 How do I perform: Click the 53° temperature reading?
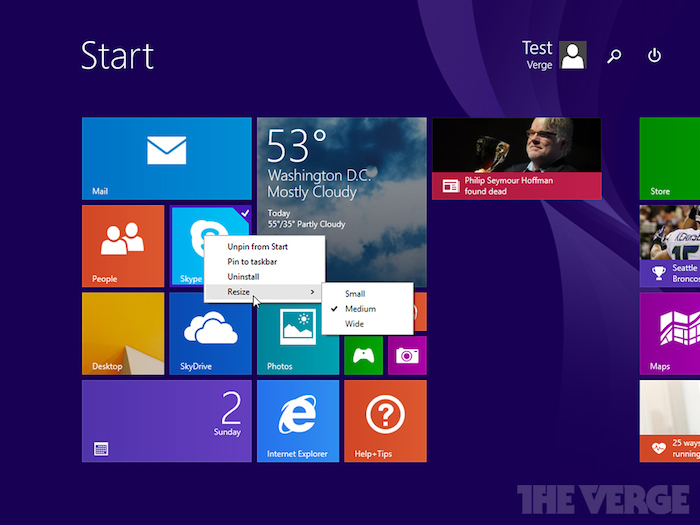(x=297, y=146)
